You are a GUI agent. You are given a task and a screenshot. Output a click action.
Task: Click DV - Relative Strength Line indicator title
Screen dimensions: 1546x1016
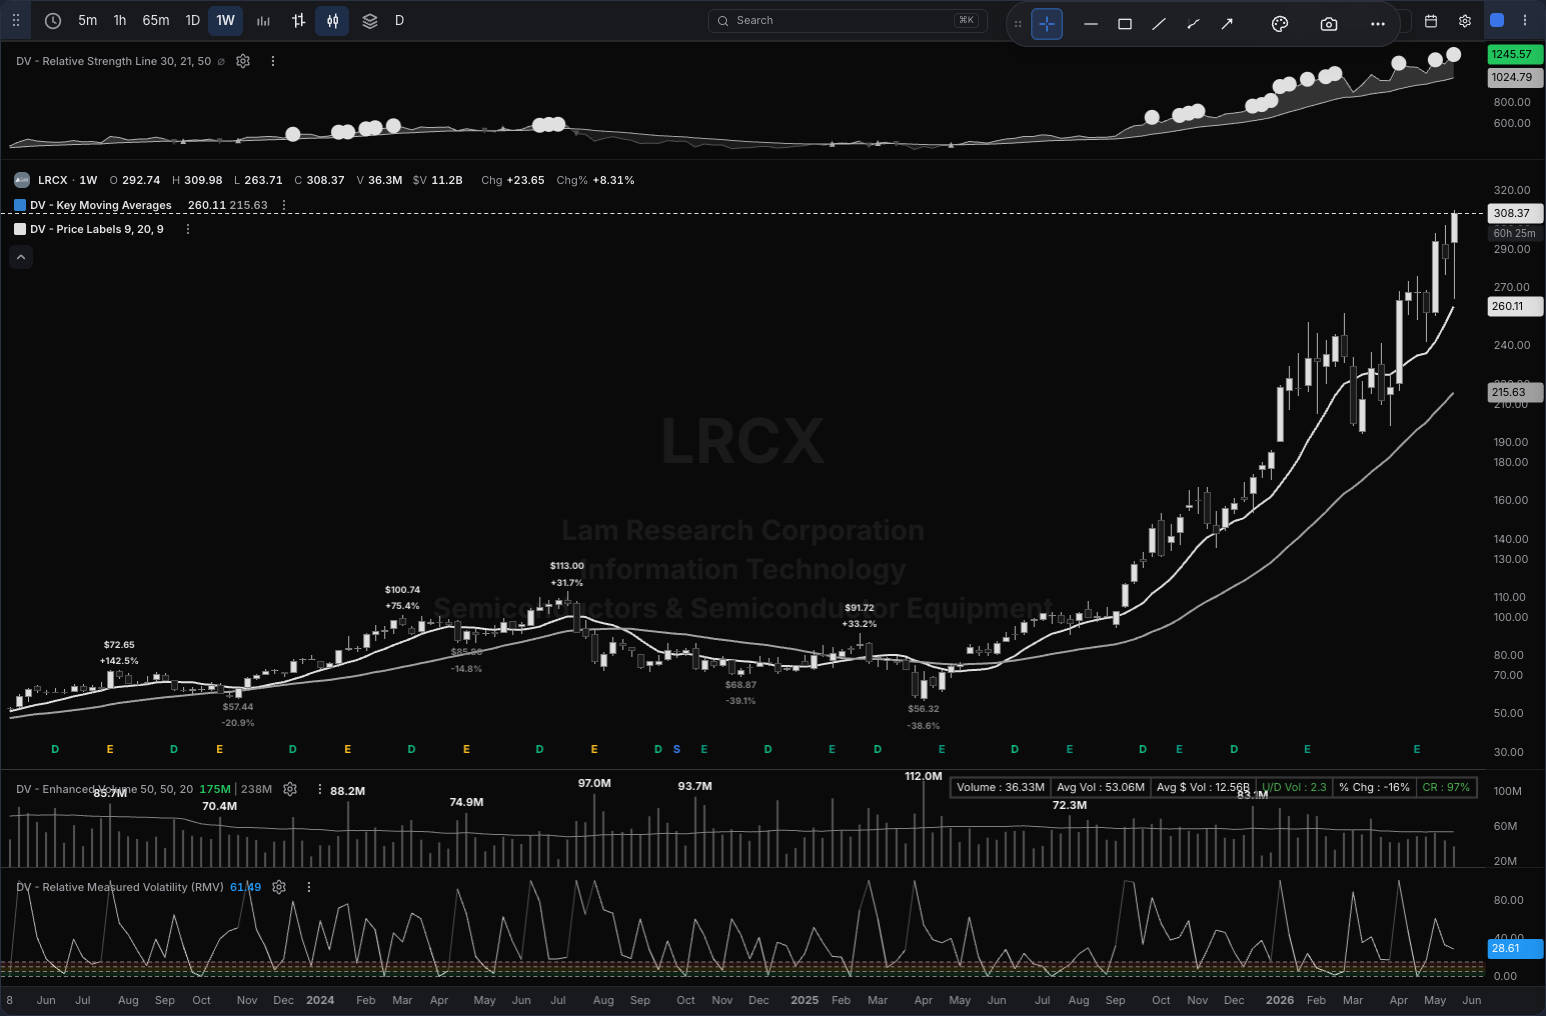[x=114, y=61]
